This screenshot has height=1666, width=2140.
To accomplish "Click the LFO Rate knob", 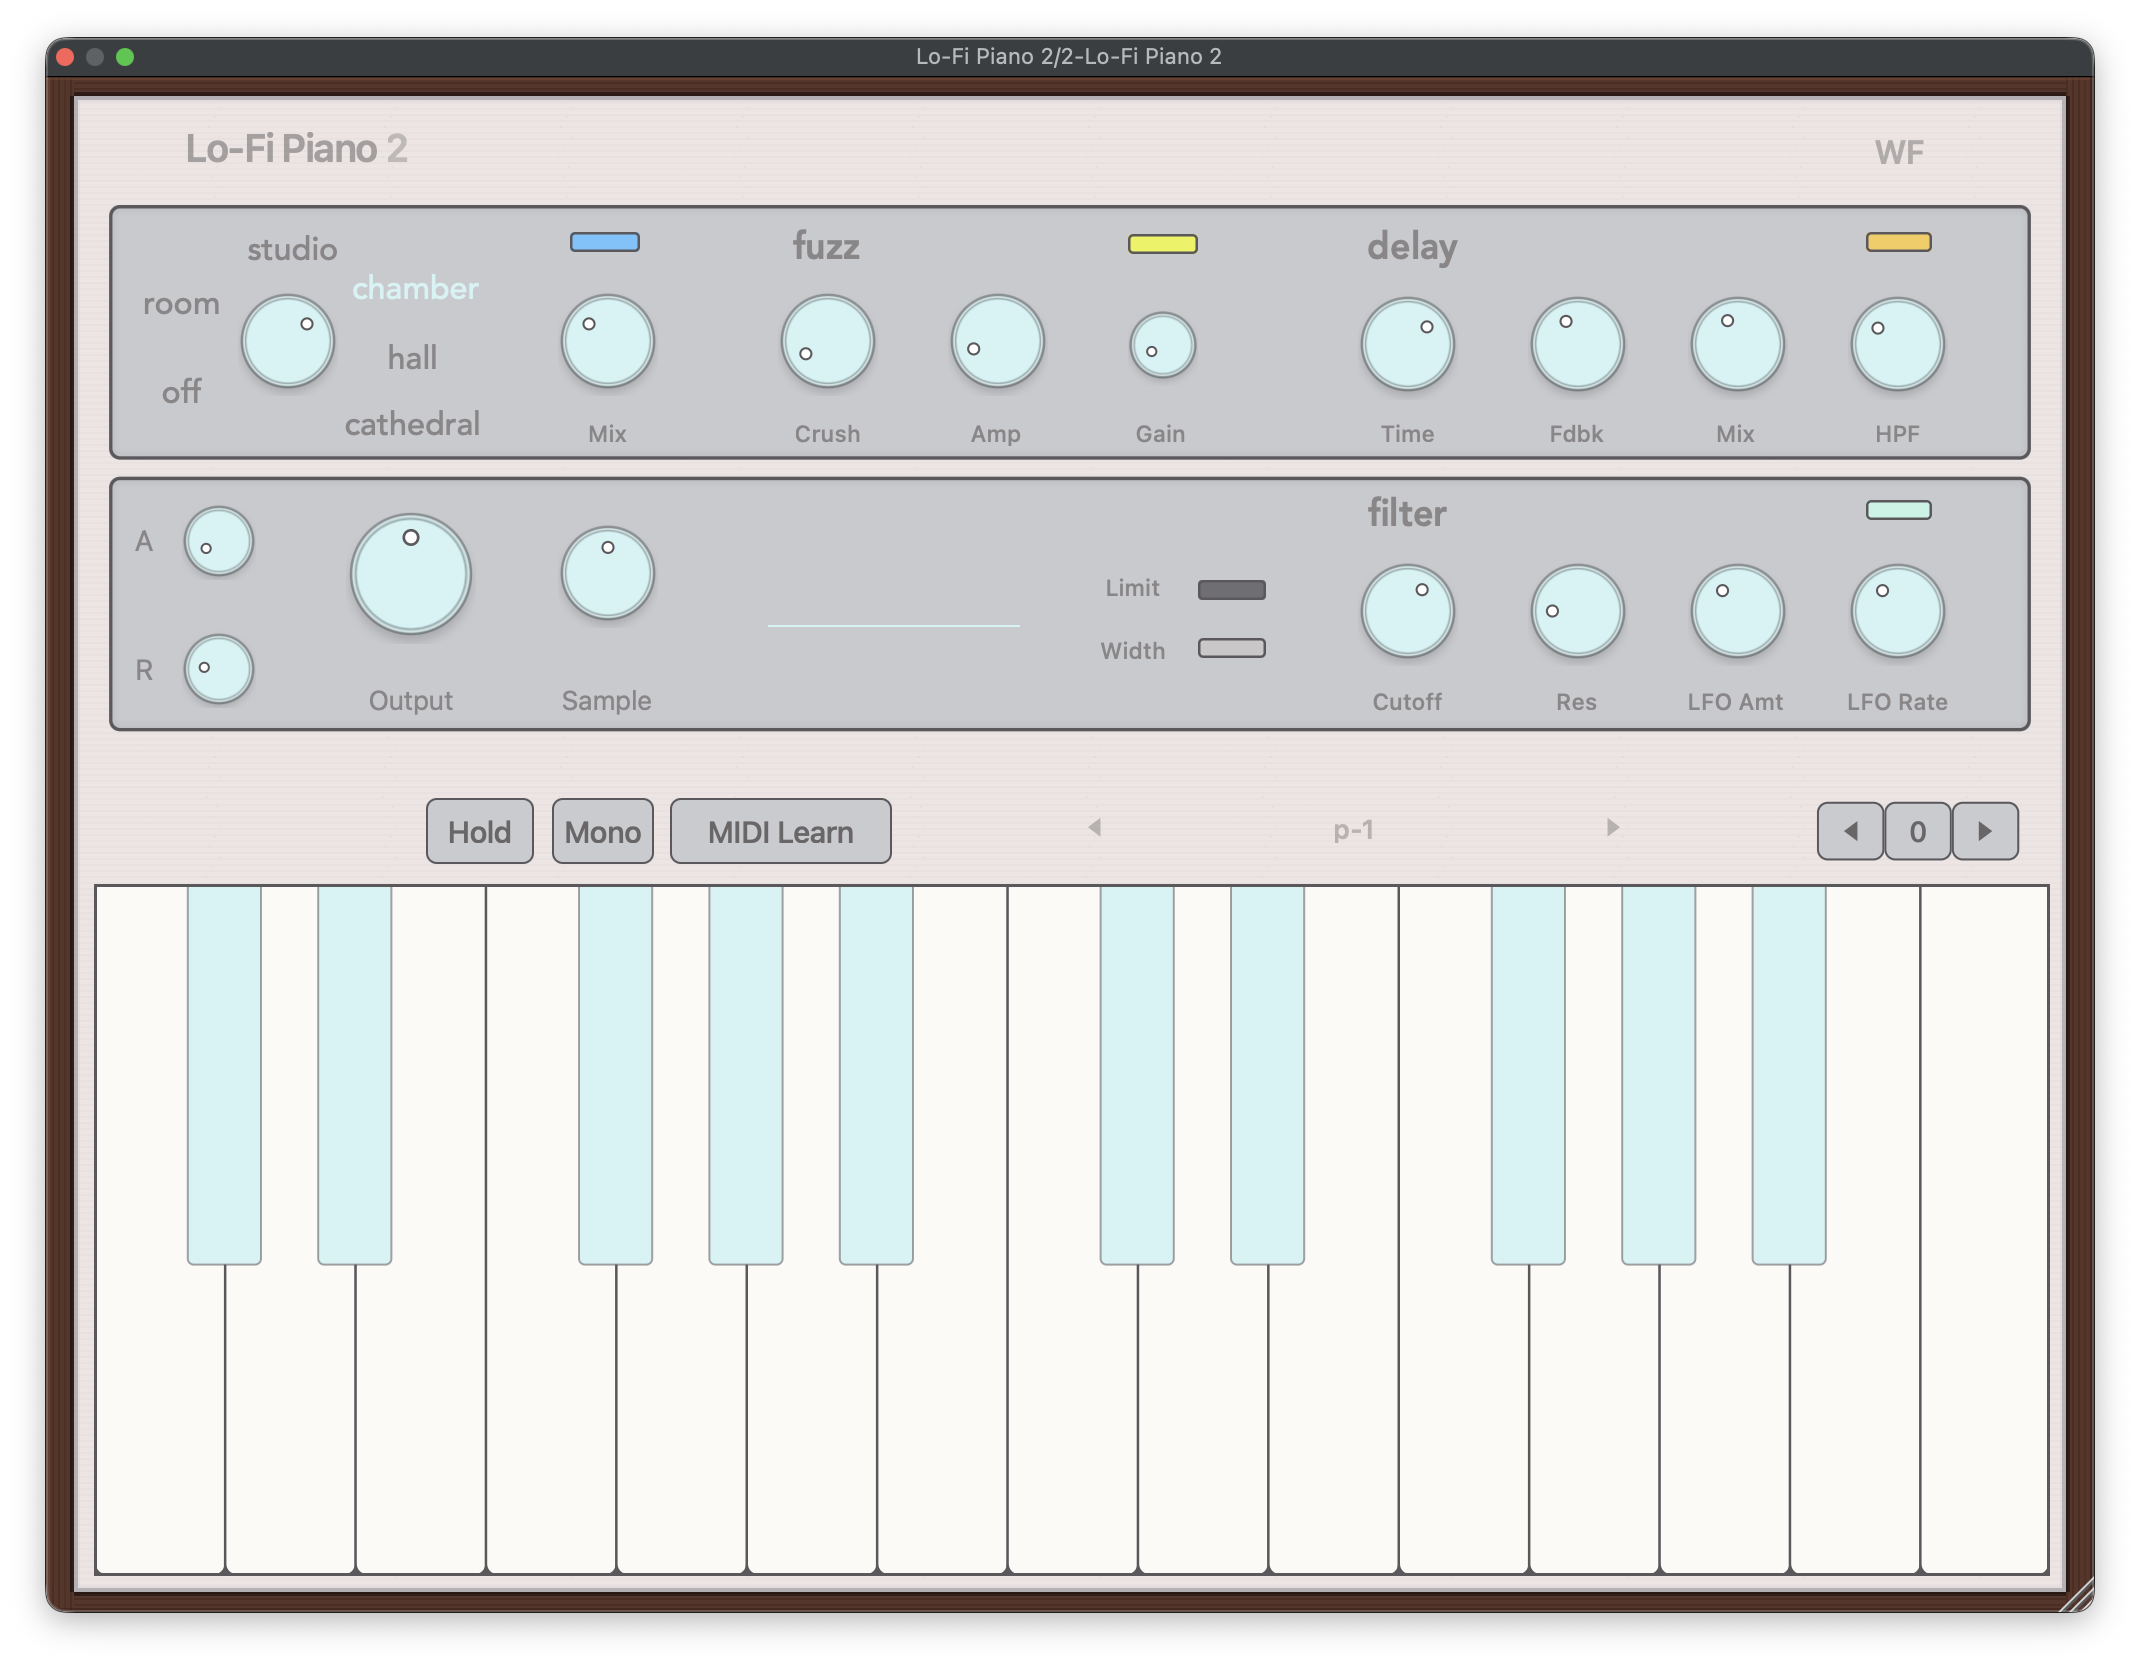I will (1898, 611).
